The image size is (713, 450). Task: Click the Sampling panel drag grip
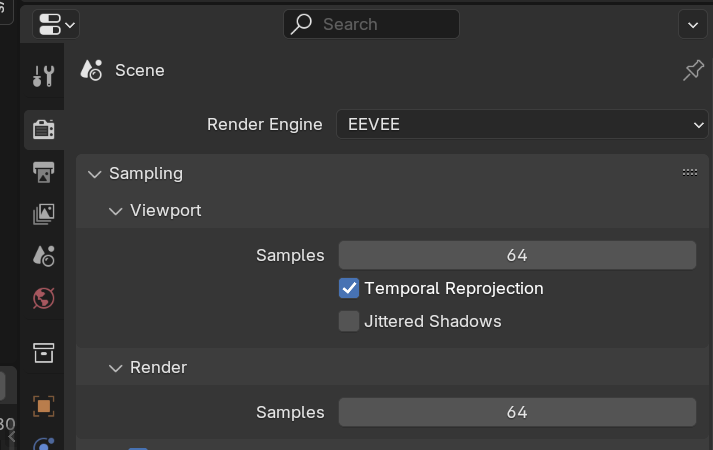[690, 173]
